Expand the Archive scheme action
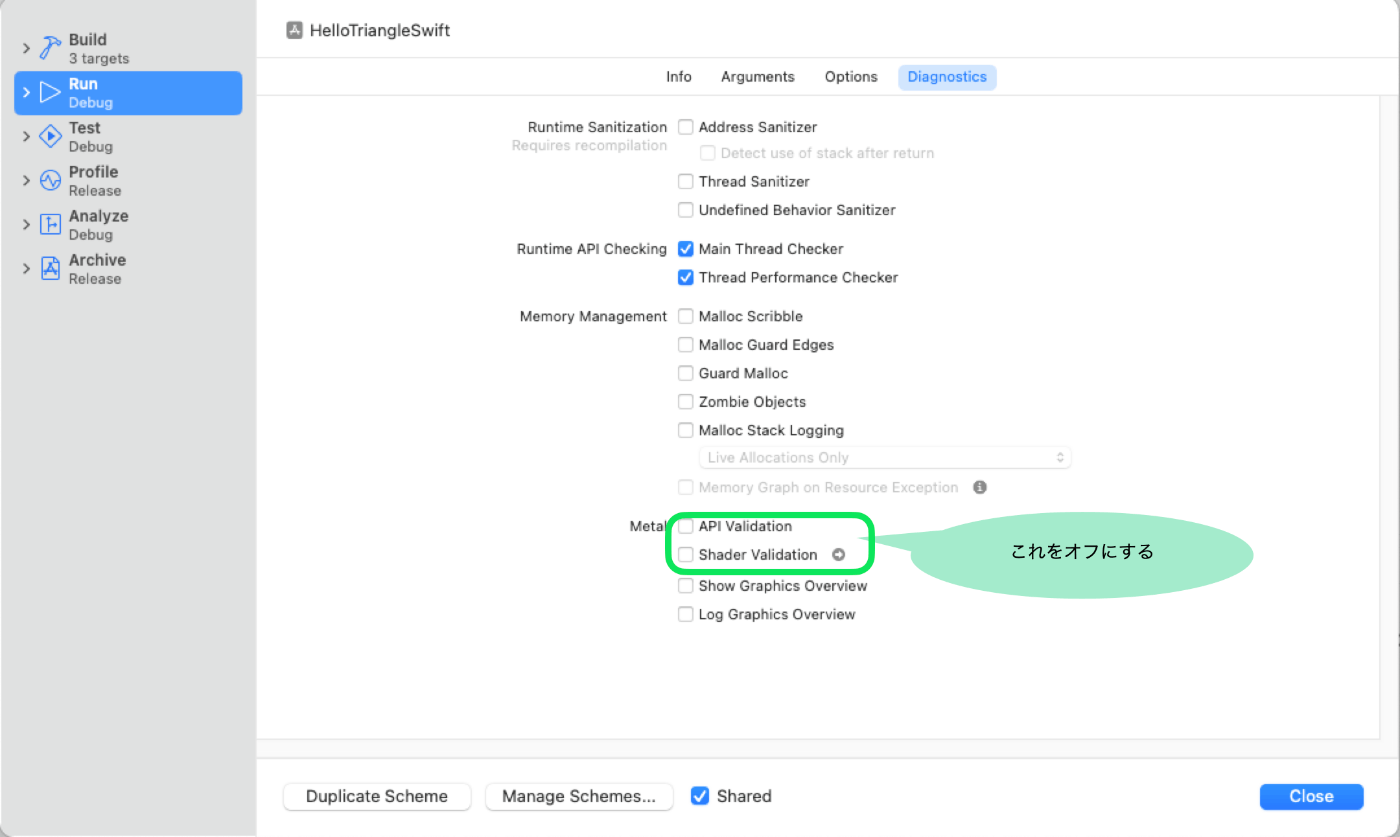Image resolution: width=1400 pixels, height=837 pixels. (x=27, y=269)
